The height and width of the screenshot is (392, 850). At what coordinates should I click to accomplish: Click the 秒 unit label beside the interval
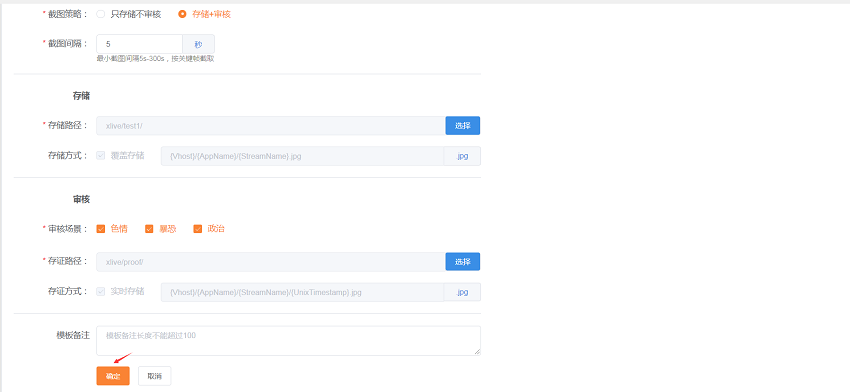click(198, 44)
